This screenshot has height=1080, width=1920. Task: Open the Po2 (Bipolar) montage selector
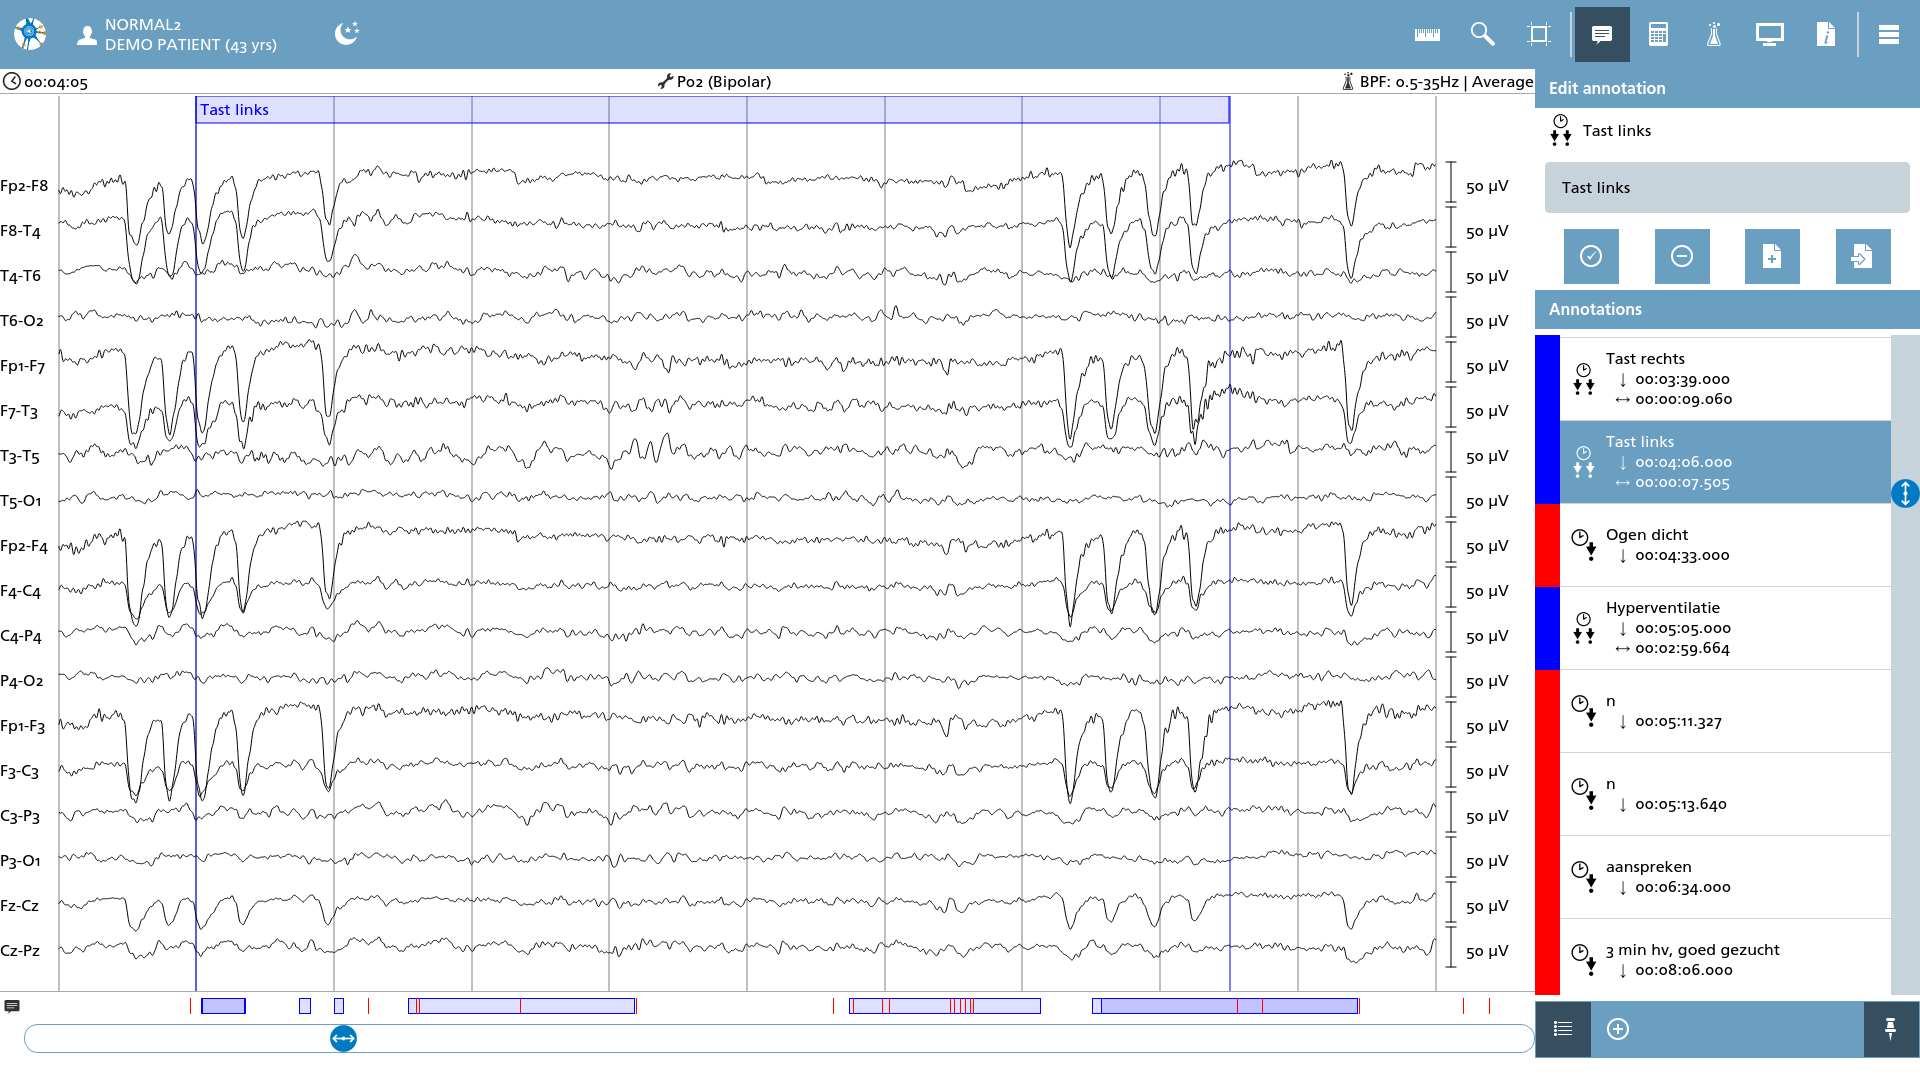[714, 82]
